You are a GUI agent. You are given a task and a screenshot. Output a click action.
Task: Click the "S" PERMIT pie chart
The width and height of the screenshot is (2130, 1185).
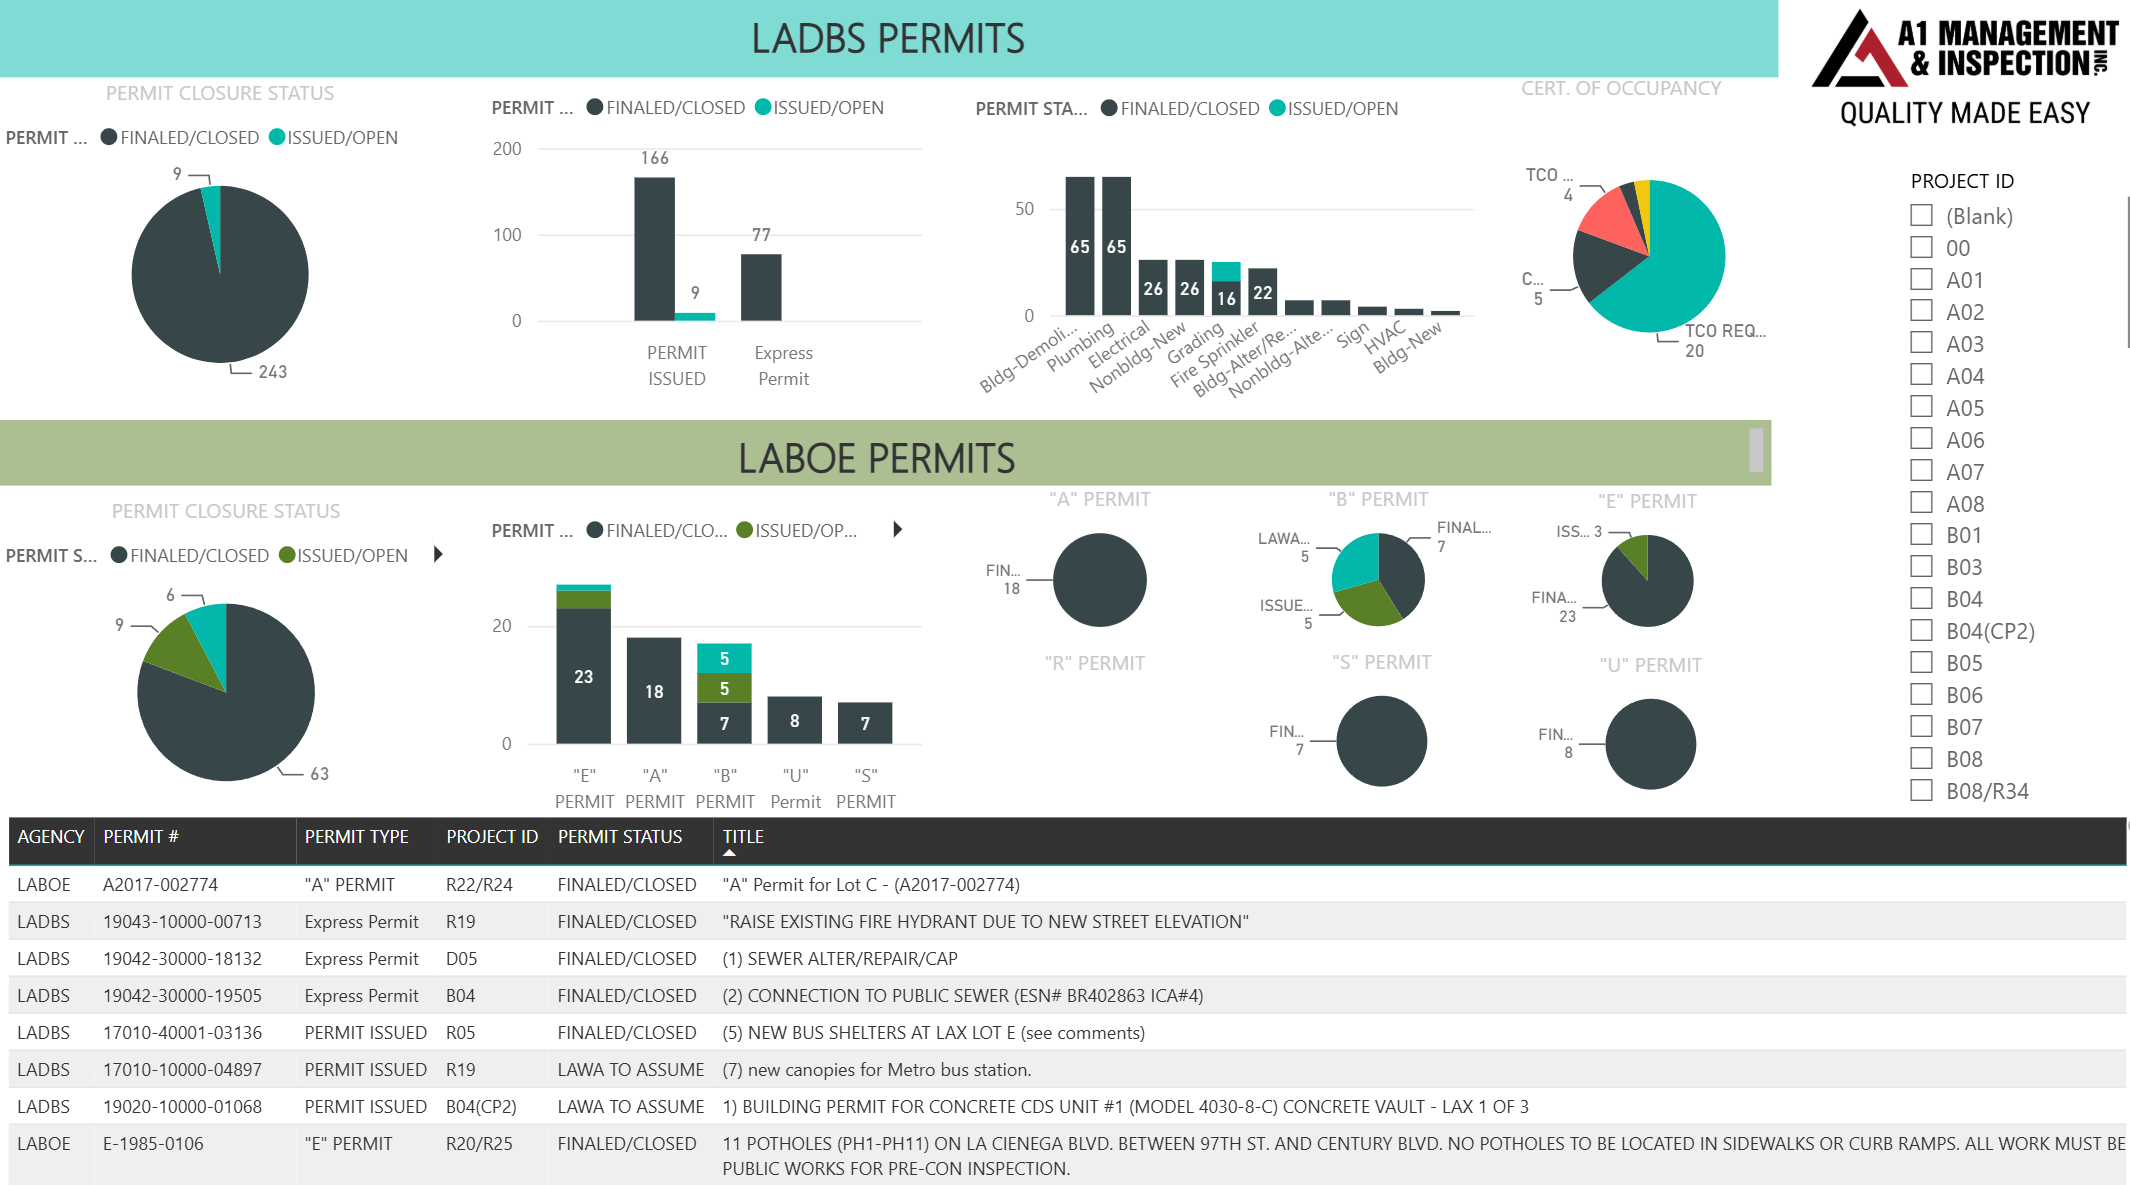coord(1381,741)
